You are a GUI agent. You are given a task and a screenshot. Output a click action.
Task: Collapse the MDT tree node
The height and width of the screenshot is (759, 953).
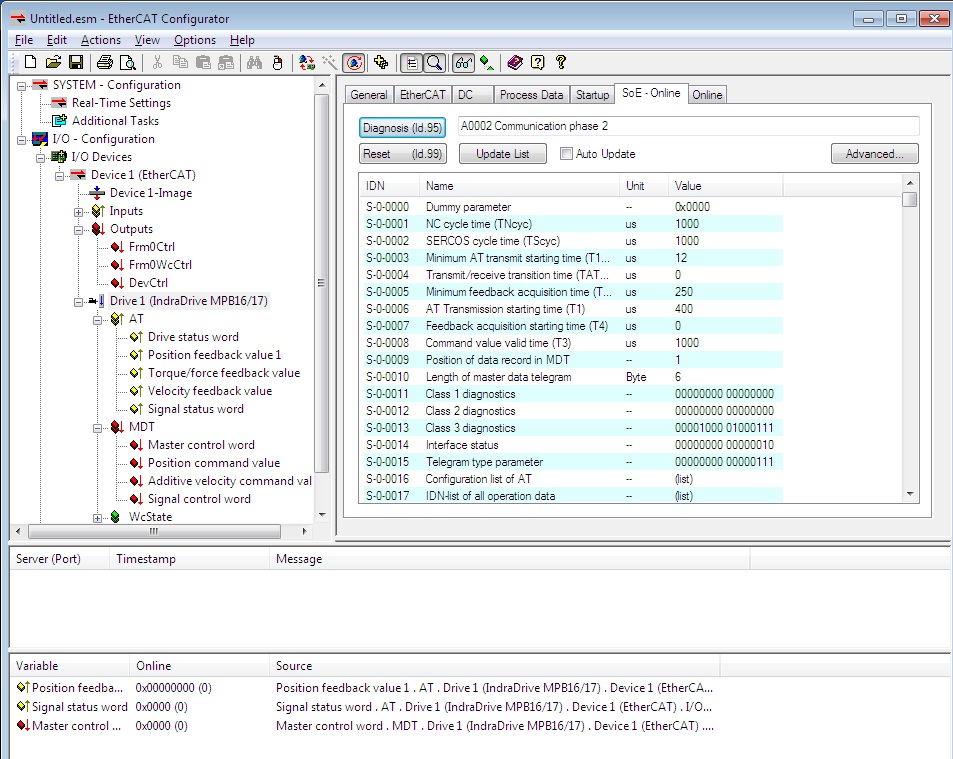pyautogui.click(x=98, y=427)
